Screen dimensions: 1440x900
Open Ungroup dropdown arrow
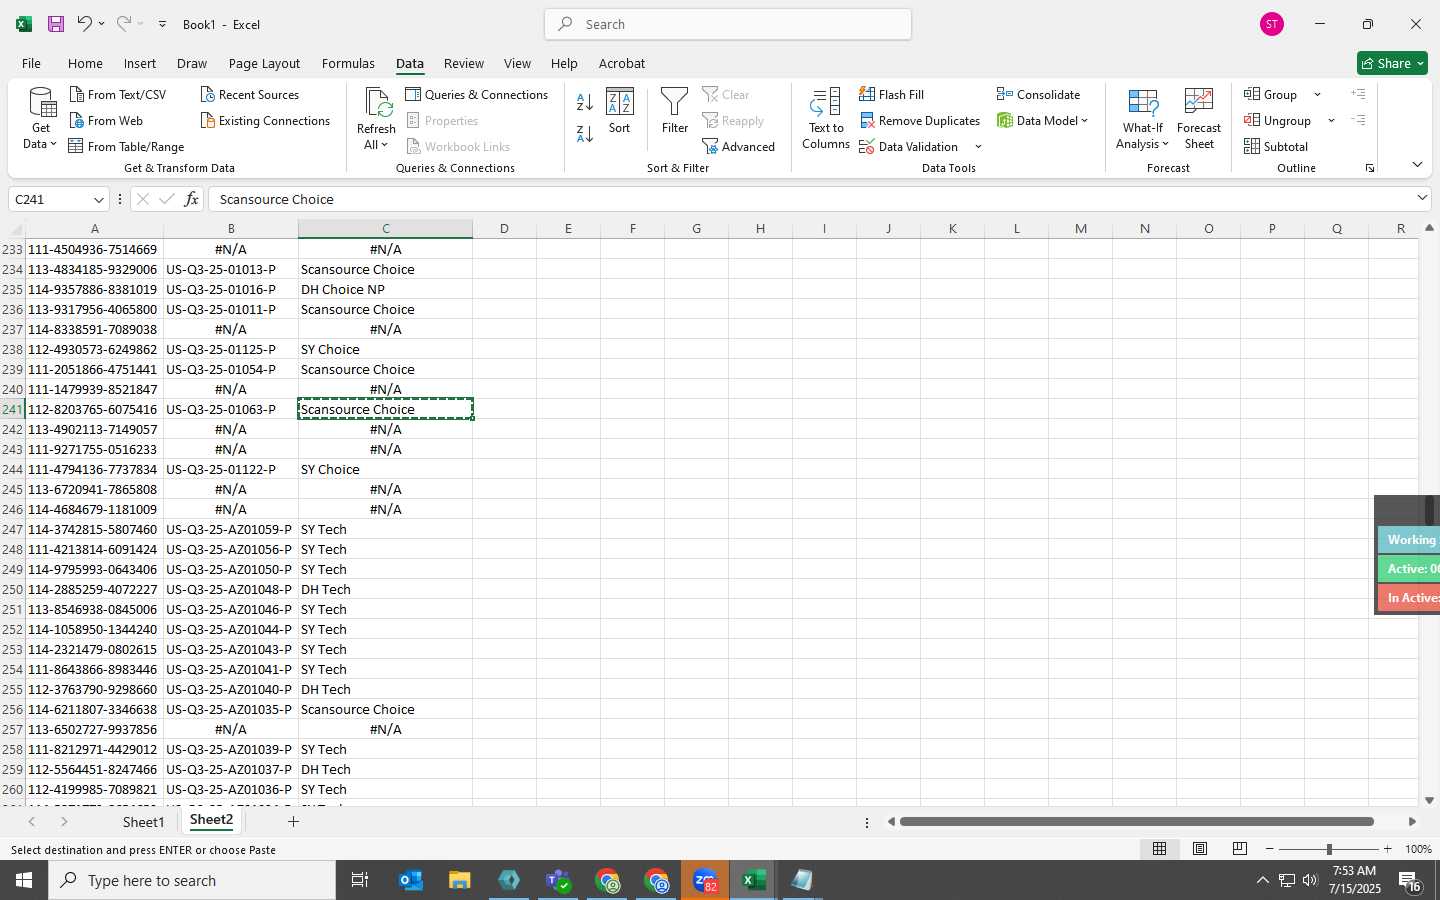pos(1331,120)
